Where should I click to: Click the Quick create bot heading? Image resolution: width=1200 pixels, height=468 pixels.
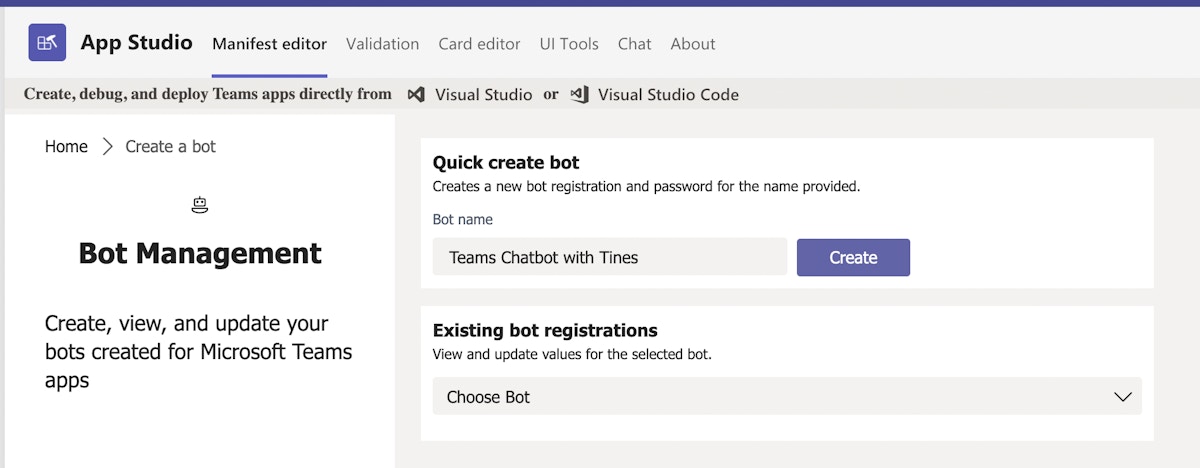pos(506,163)
